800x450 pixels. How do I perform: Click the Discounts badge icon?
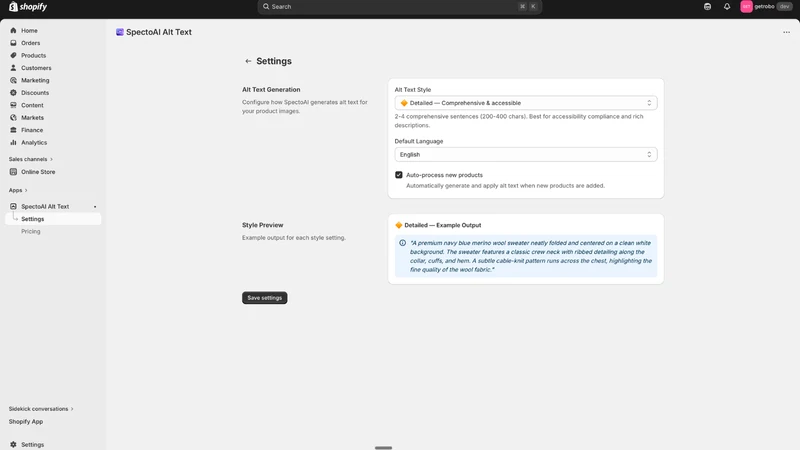[x=13, y=92]
